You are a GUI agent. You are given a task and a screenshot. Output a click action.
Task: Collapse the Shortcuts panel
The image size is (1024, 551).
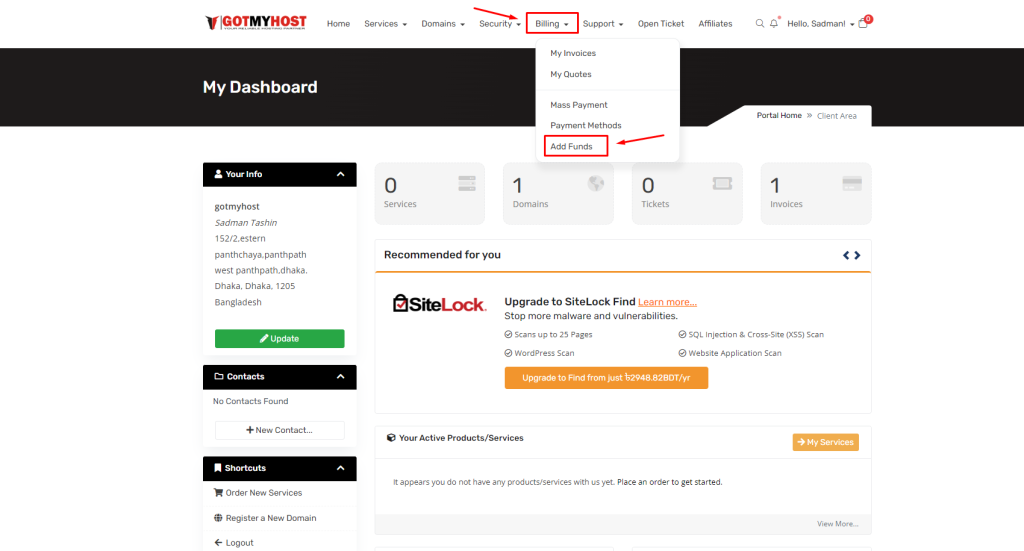(x=340, y=468)
